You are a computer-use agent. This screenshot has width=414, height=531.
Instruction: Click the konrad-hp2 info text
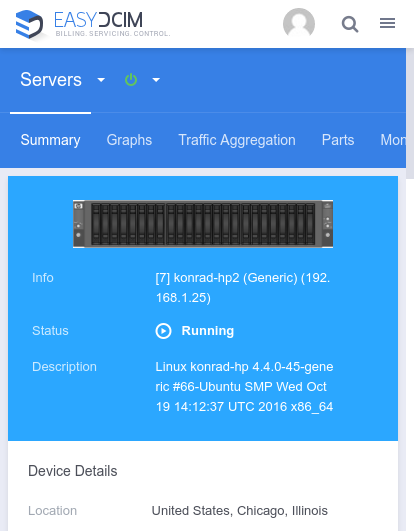tap(243, 288)
